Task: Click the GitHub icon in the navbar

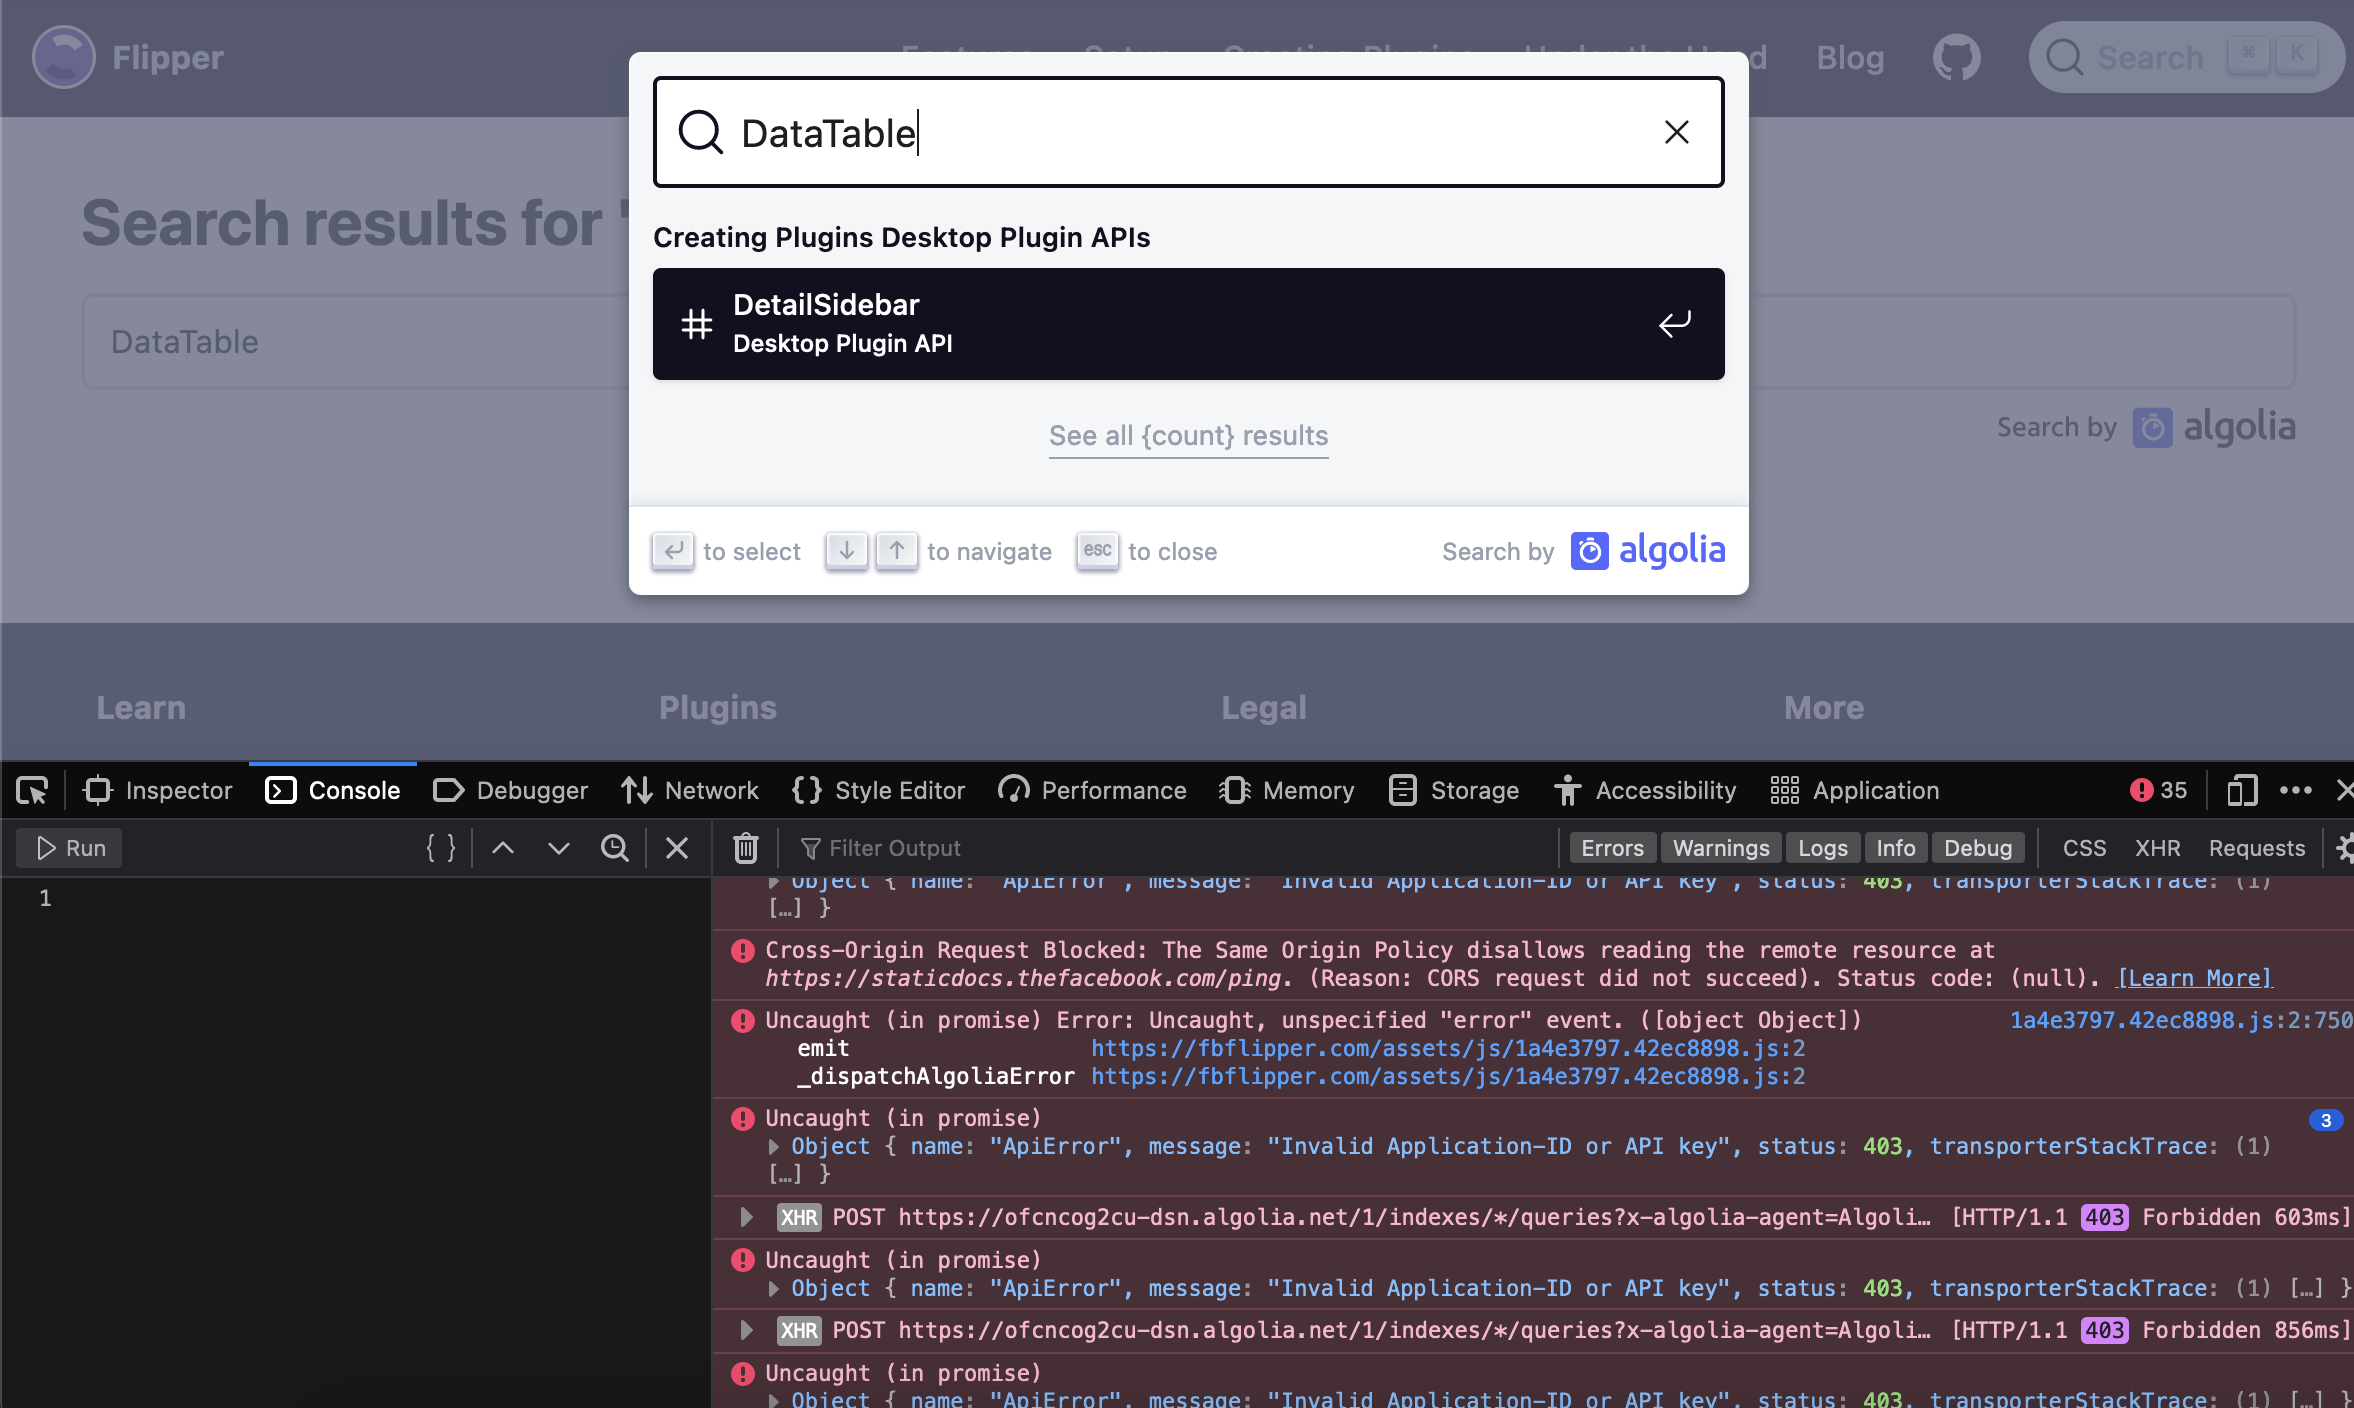Action: [1957, 57]
